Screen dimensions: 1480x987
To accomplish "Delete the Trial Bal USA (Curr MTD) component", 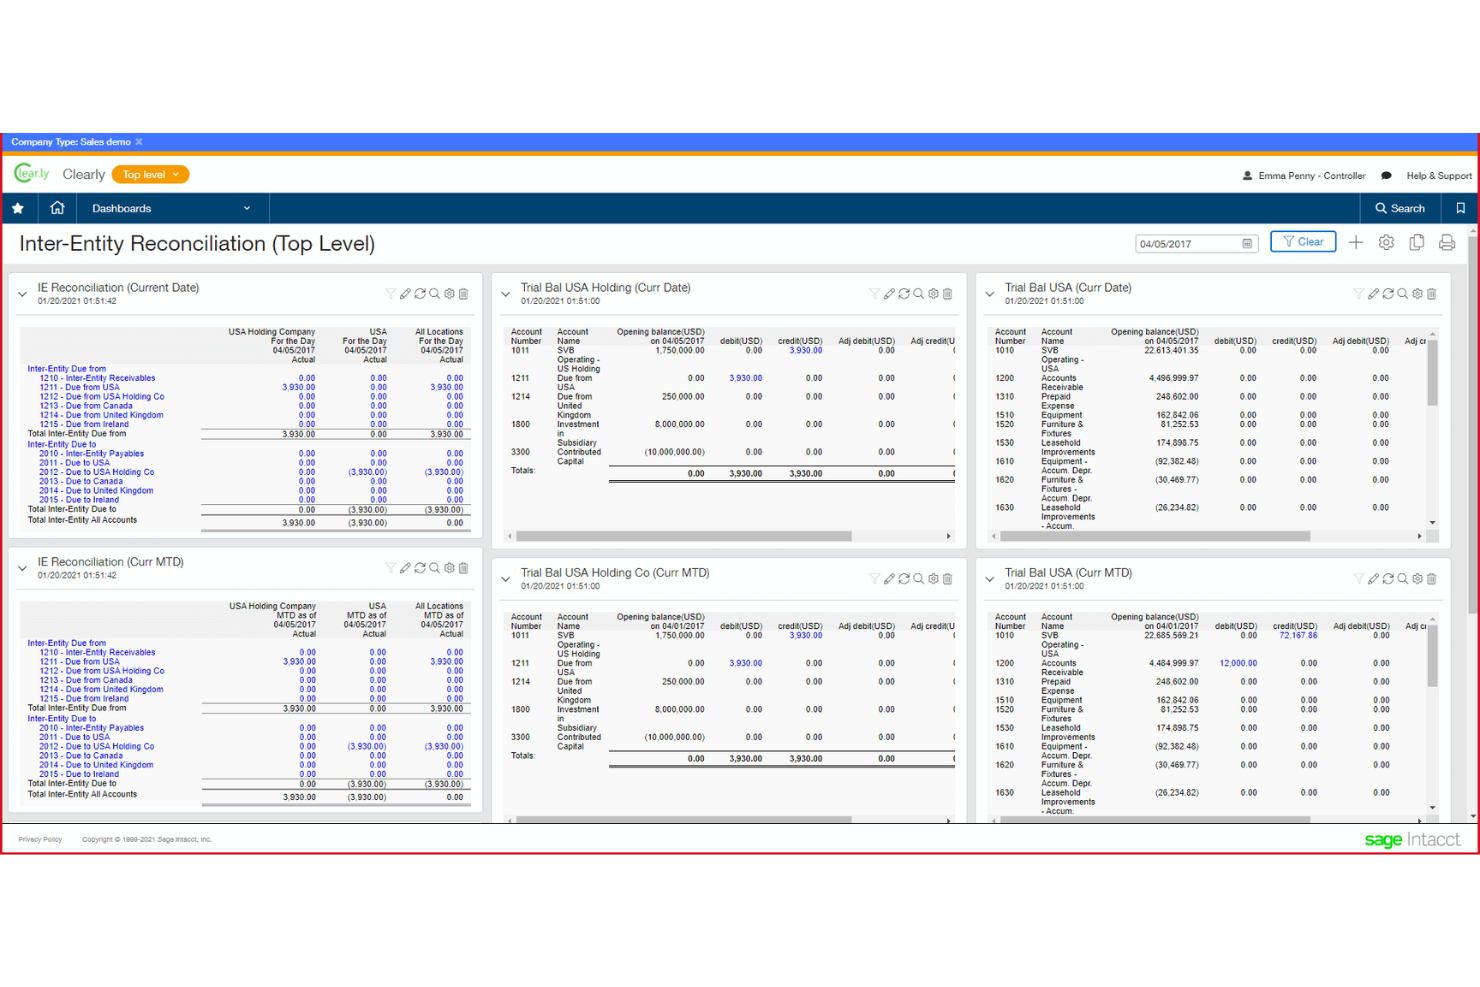I will pos(1431,578).
